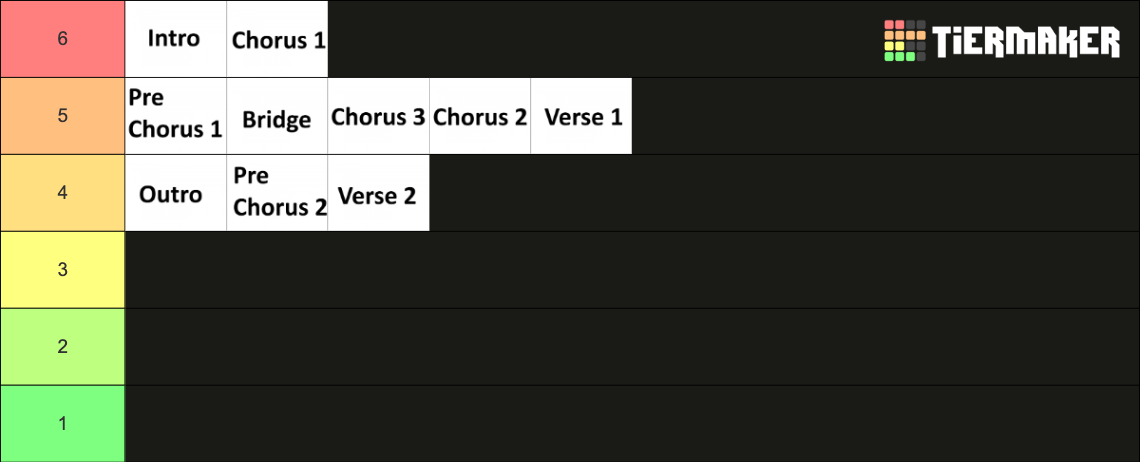Click the TierMaker wordmark text
The width and height of the screenshot is (1140, 462).
point(1026,41)
